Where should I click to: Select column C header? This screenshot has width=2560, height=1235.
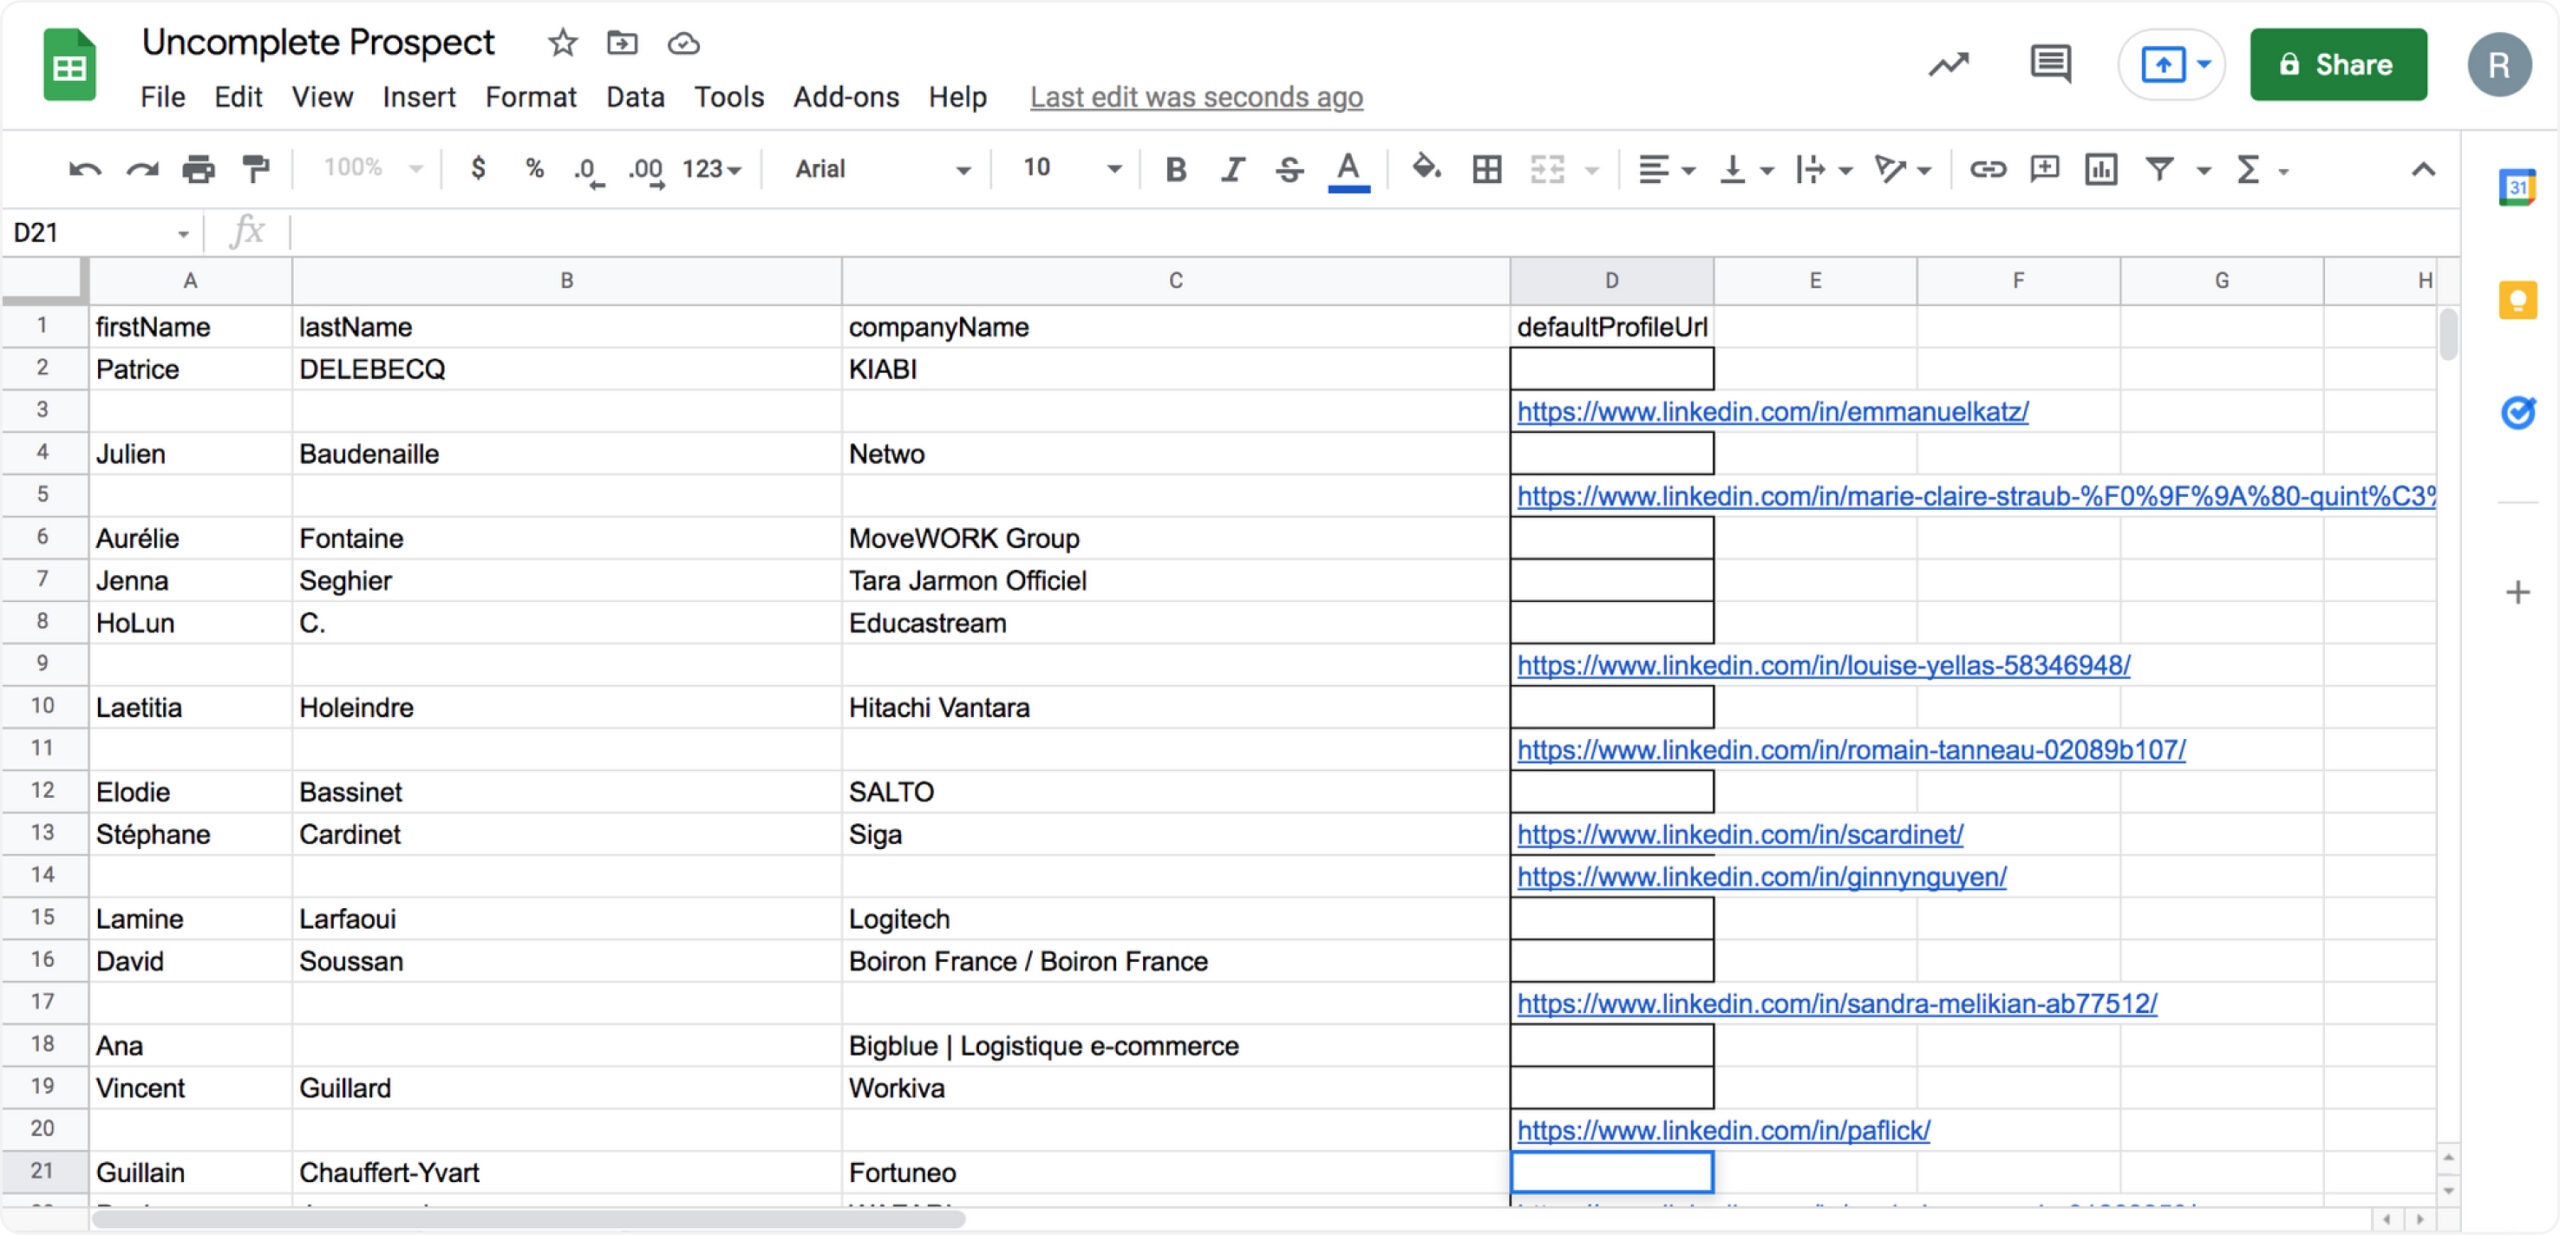click(x=1176, y=281)
